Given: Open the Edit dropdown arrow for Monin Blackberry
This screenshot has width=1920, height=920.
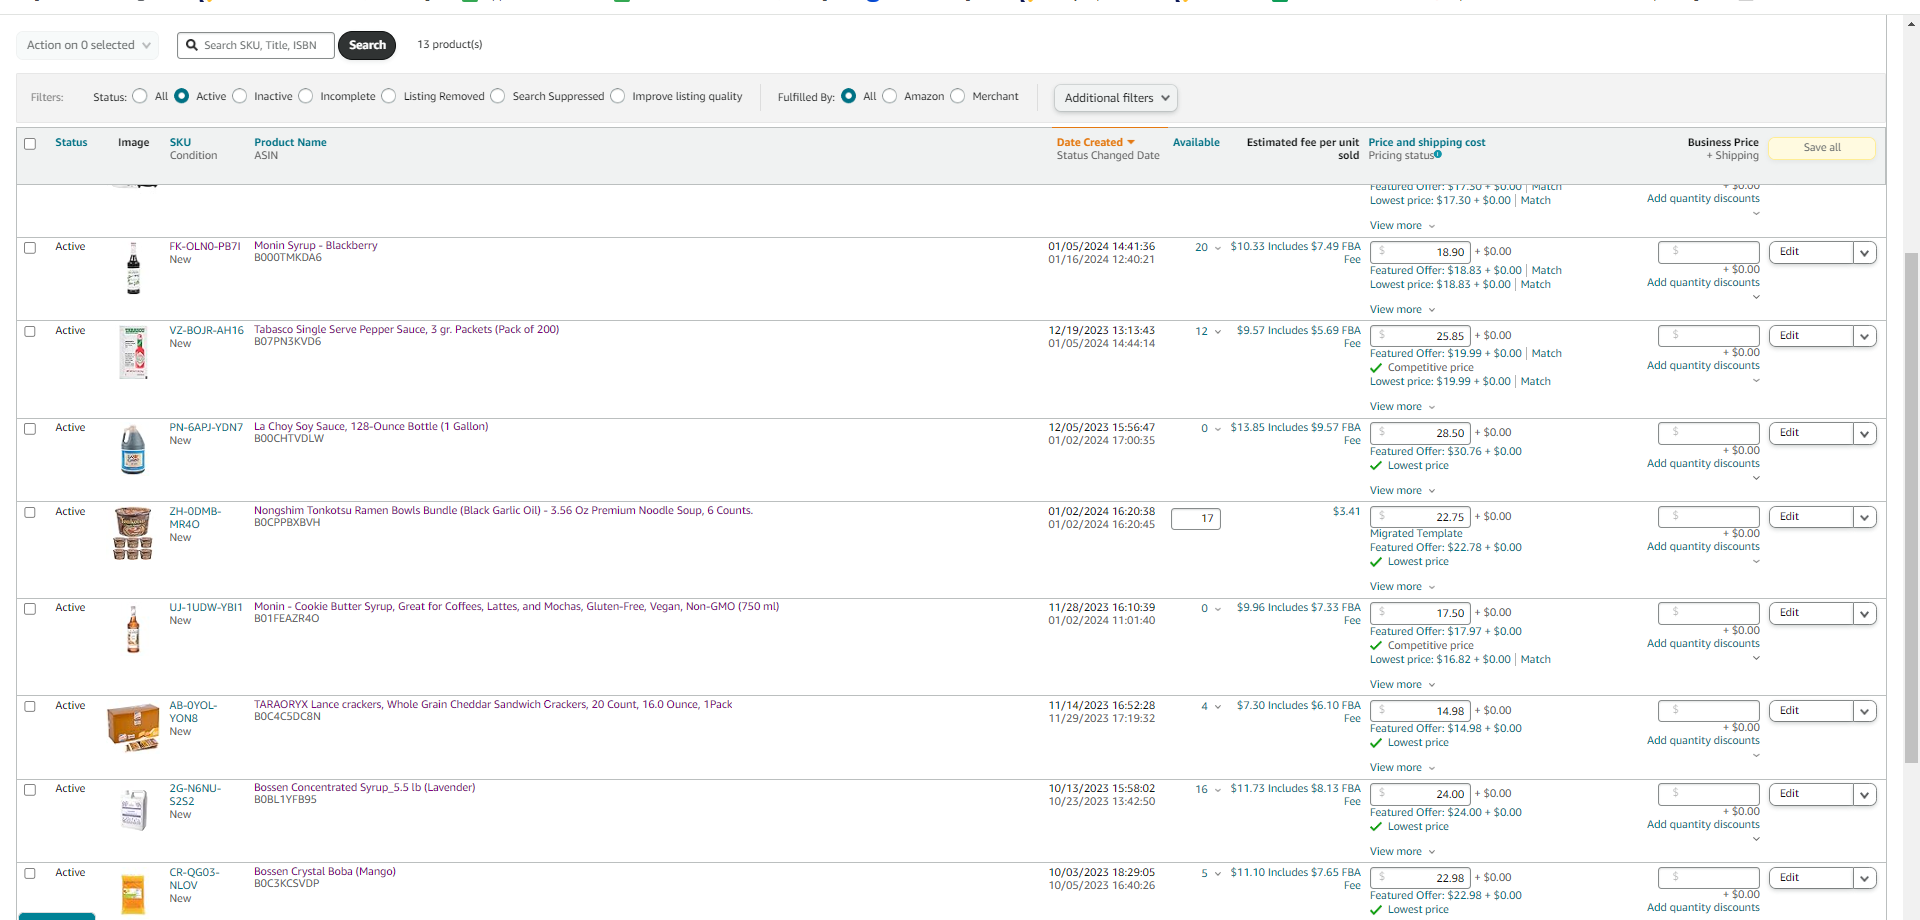Looking at the screenshot, I should coord(1864,253).
